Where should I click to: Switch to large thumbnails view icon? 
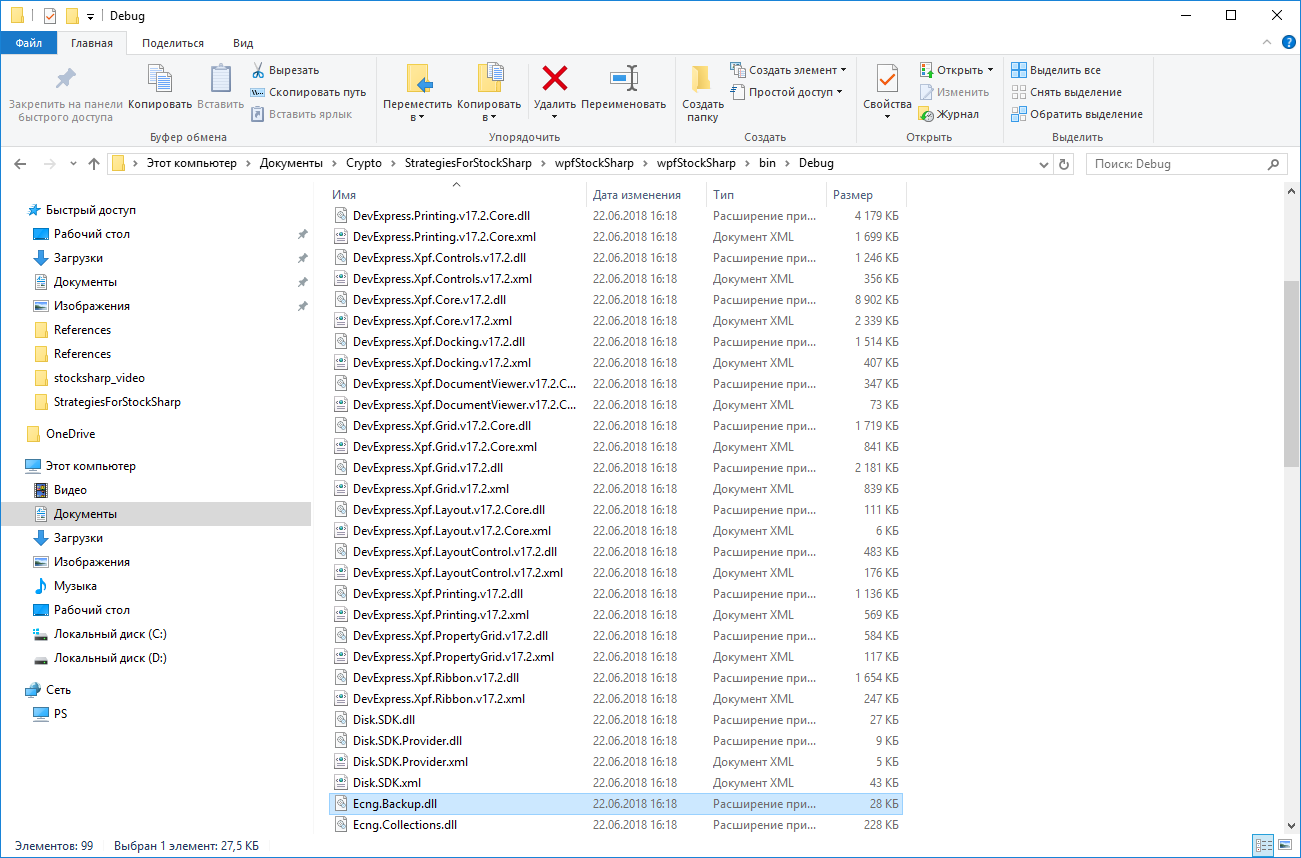coord(1284,846)
